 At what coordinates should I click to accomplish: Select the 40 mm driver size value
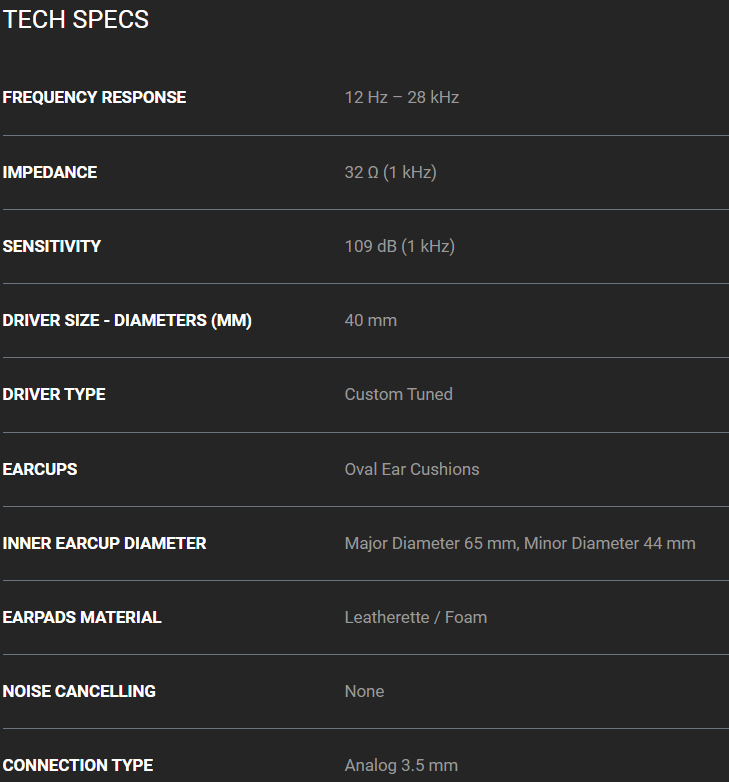(x=371, y=320)
